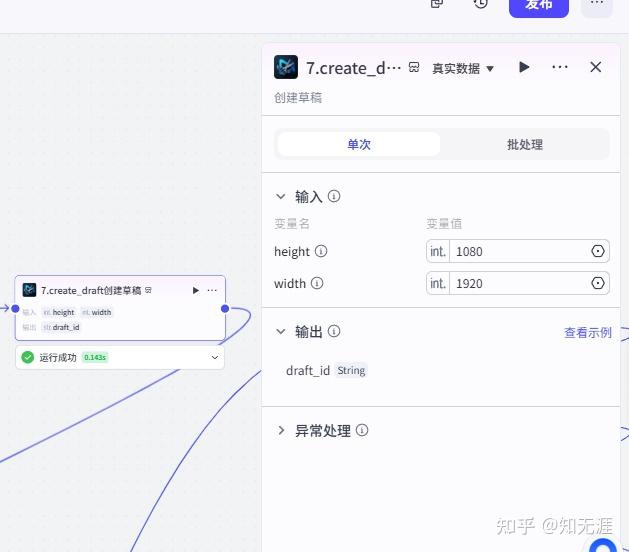Image resolution: width=629 pixels, height=552 pixels.
Task: Close the node settings panel
Action: point(596,67)
